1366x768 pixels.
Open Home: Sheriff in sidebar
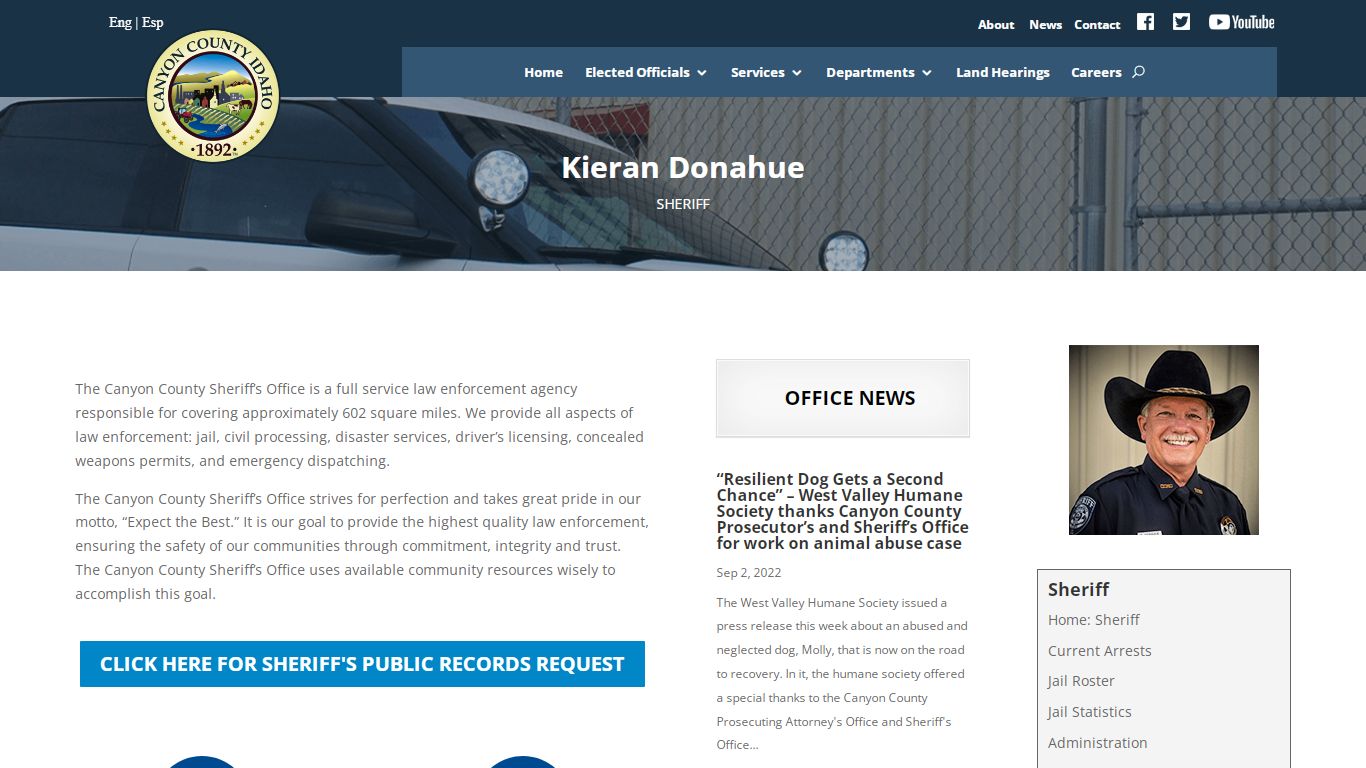coord(1093,620)
